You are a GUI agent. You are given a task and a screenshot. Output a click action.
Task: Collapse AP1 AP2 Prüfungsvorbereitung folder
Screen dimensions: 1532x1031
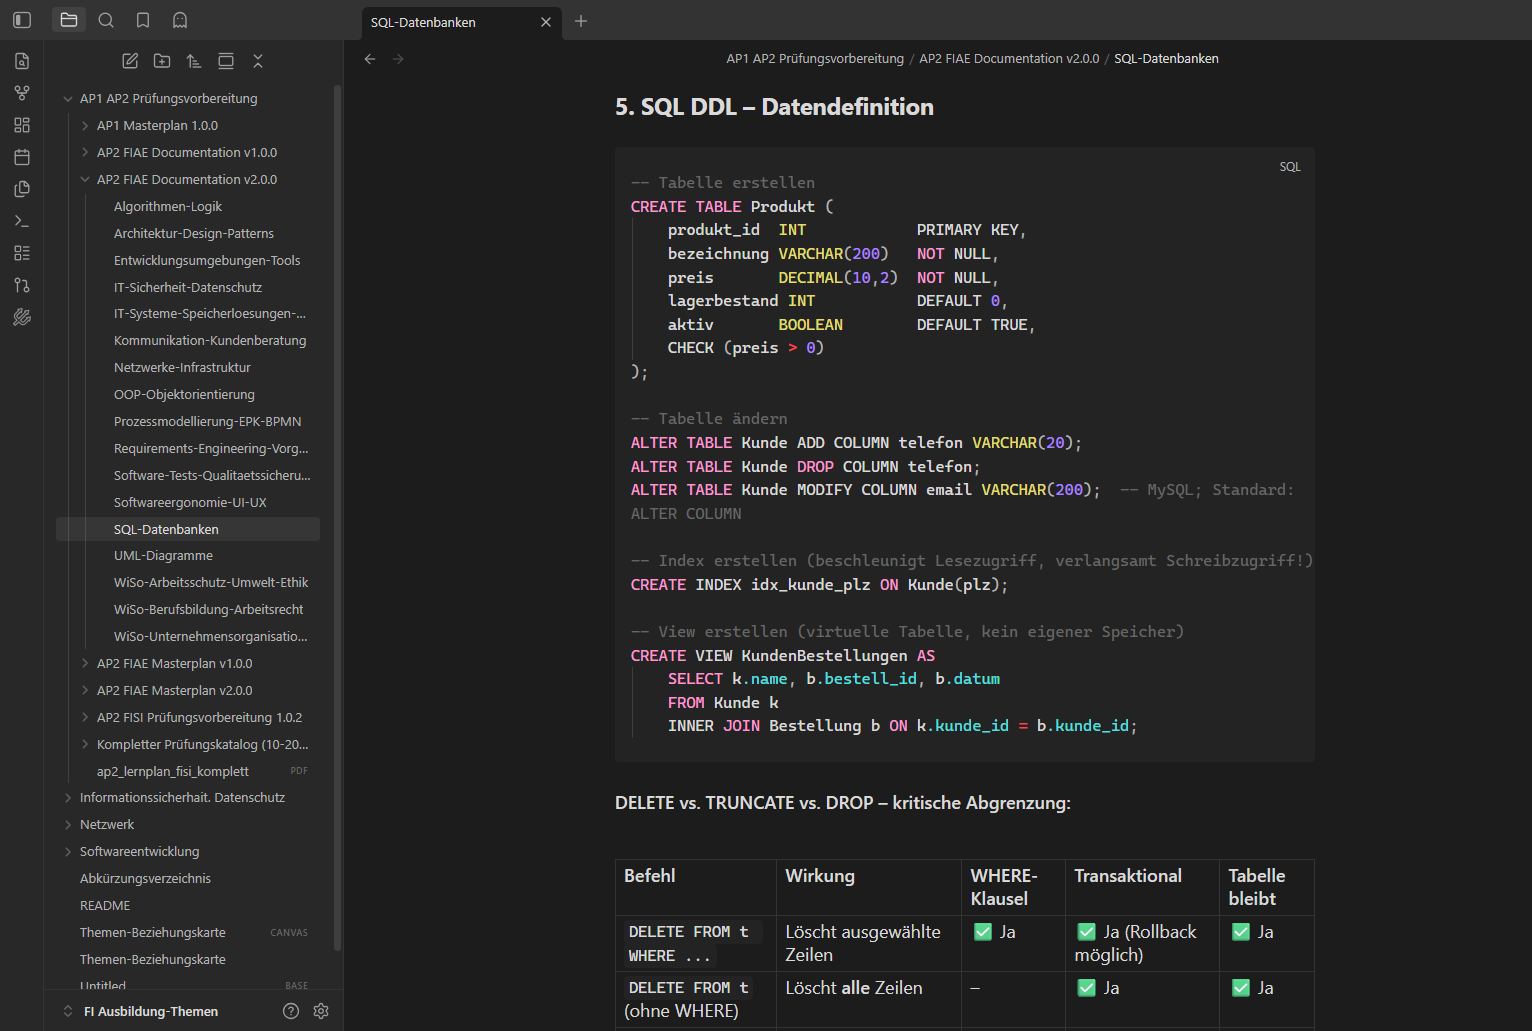tap(68, 98)
